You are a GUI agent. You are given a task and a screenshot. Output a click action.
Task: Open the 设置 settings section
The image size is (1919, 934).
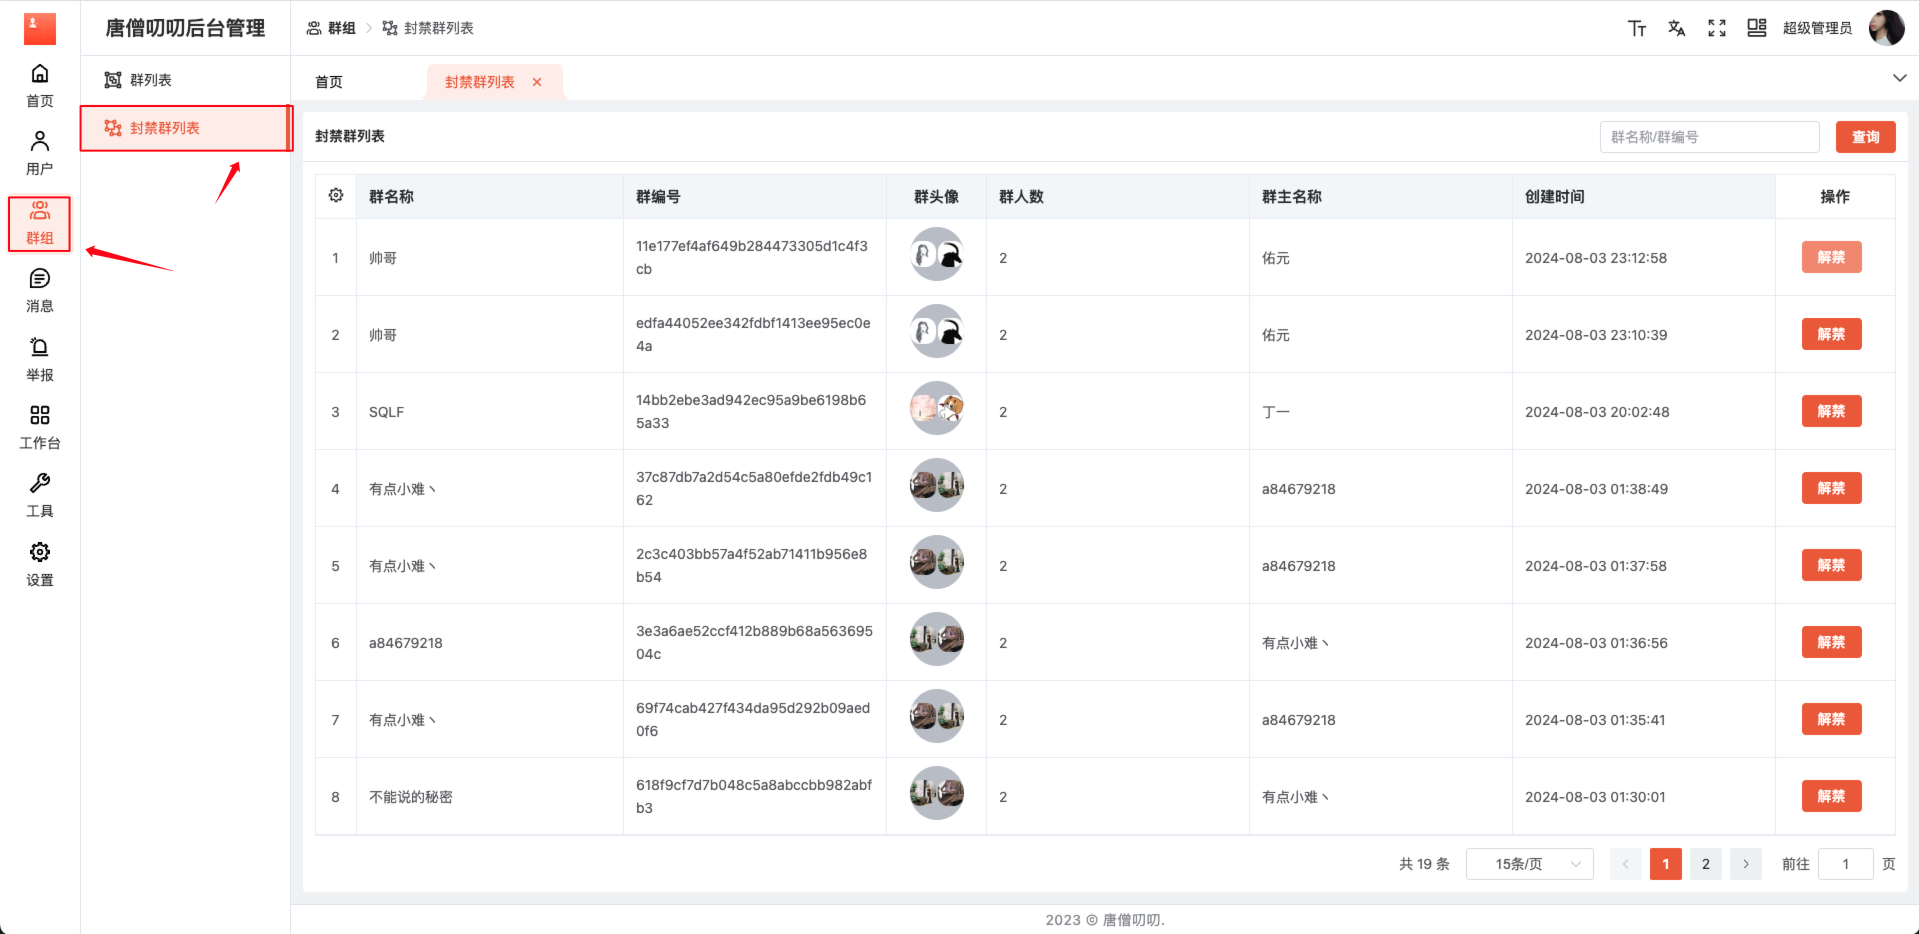(x=40, y=564)
